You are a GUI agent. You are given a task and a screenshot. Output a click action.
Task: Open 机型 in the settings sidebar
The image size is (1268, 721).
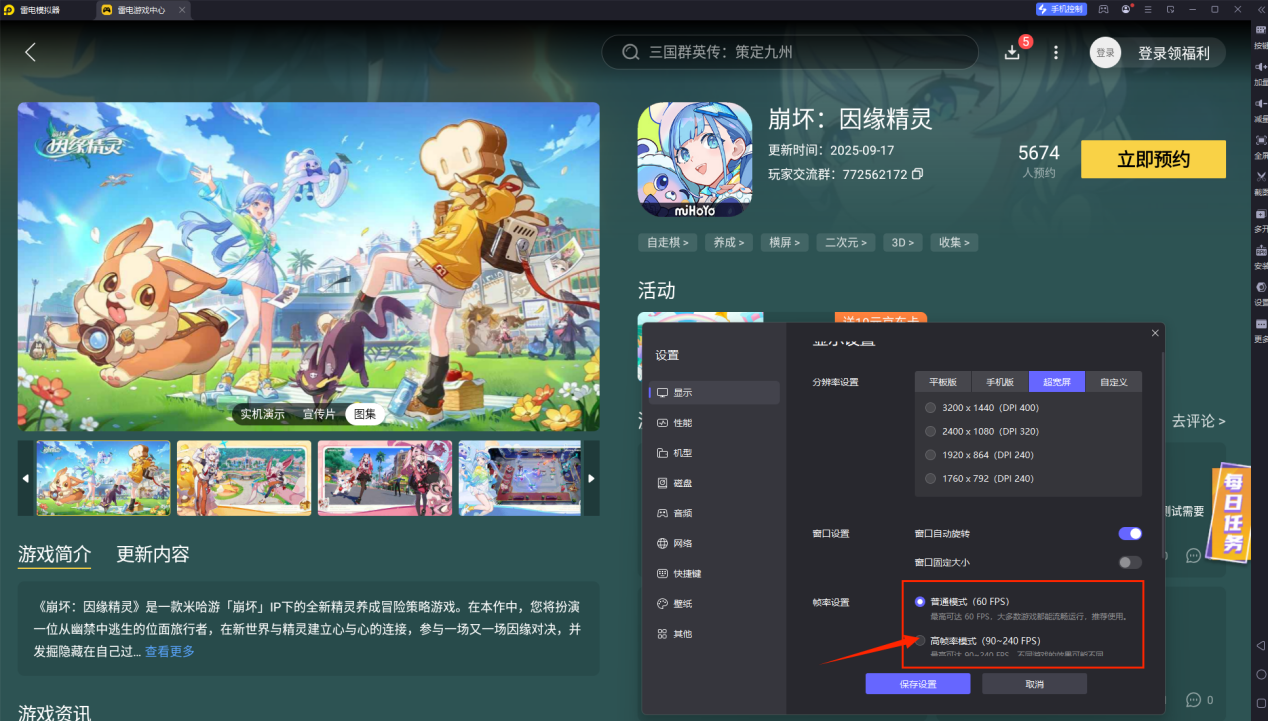pos(714,453)
